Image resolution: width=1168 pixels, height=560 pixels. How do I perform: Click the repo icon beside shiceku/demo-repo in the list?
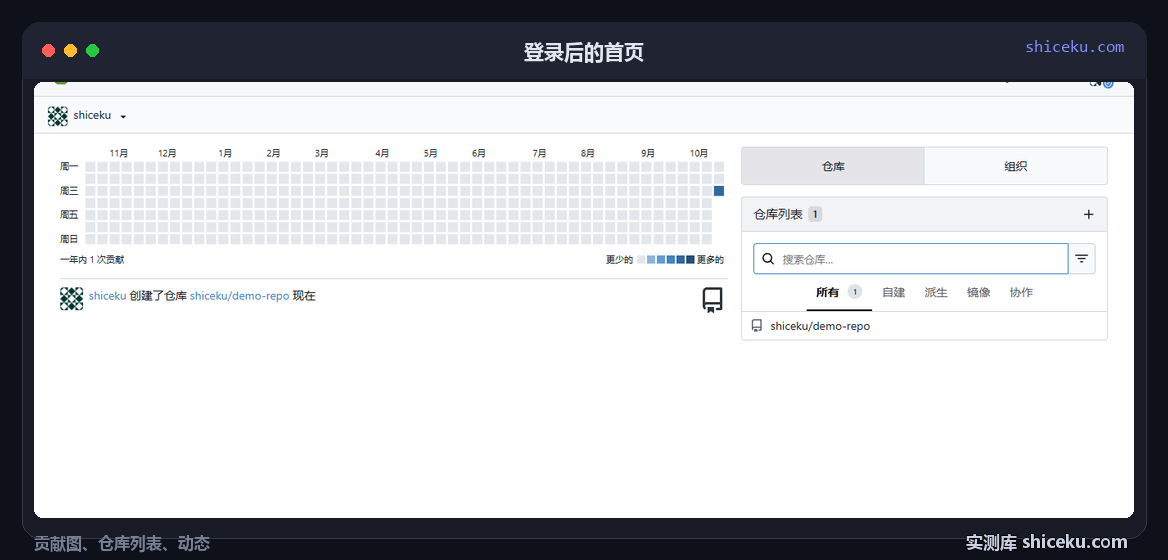pos(757,326)
